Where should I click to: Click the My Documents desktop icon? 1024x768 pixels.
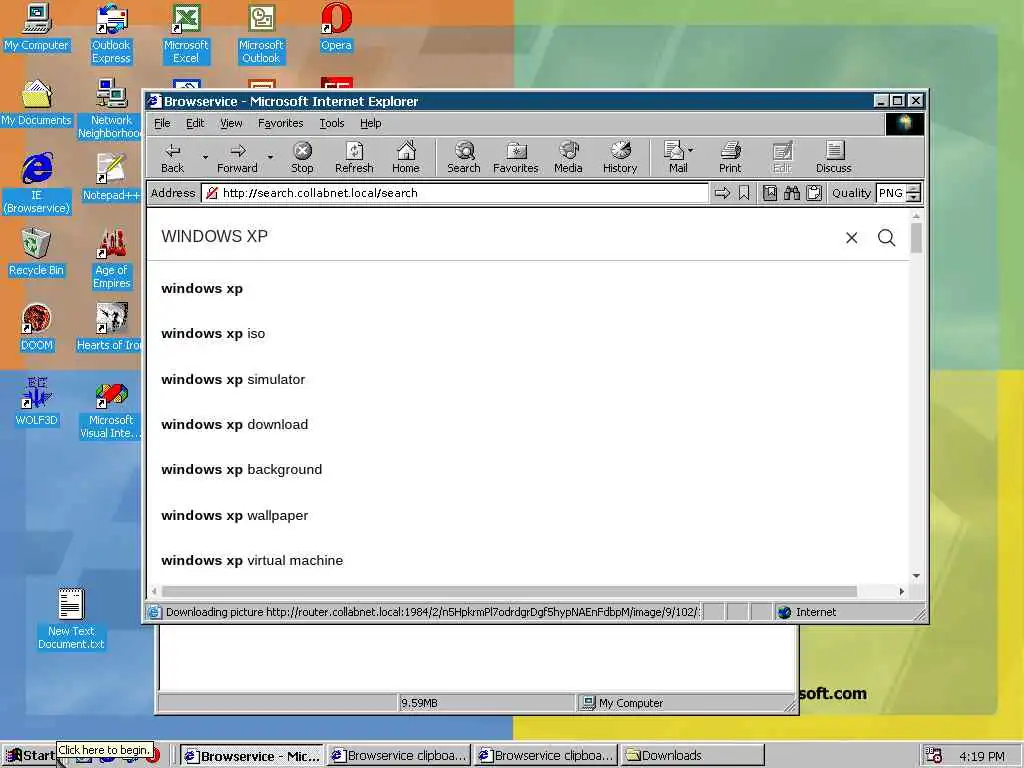pyautogui.click(x=36, y=103)
